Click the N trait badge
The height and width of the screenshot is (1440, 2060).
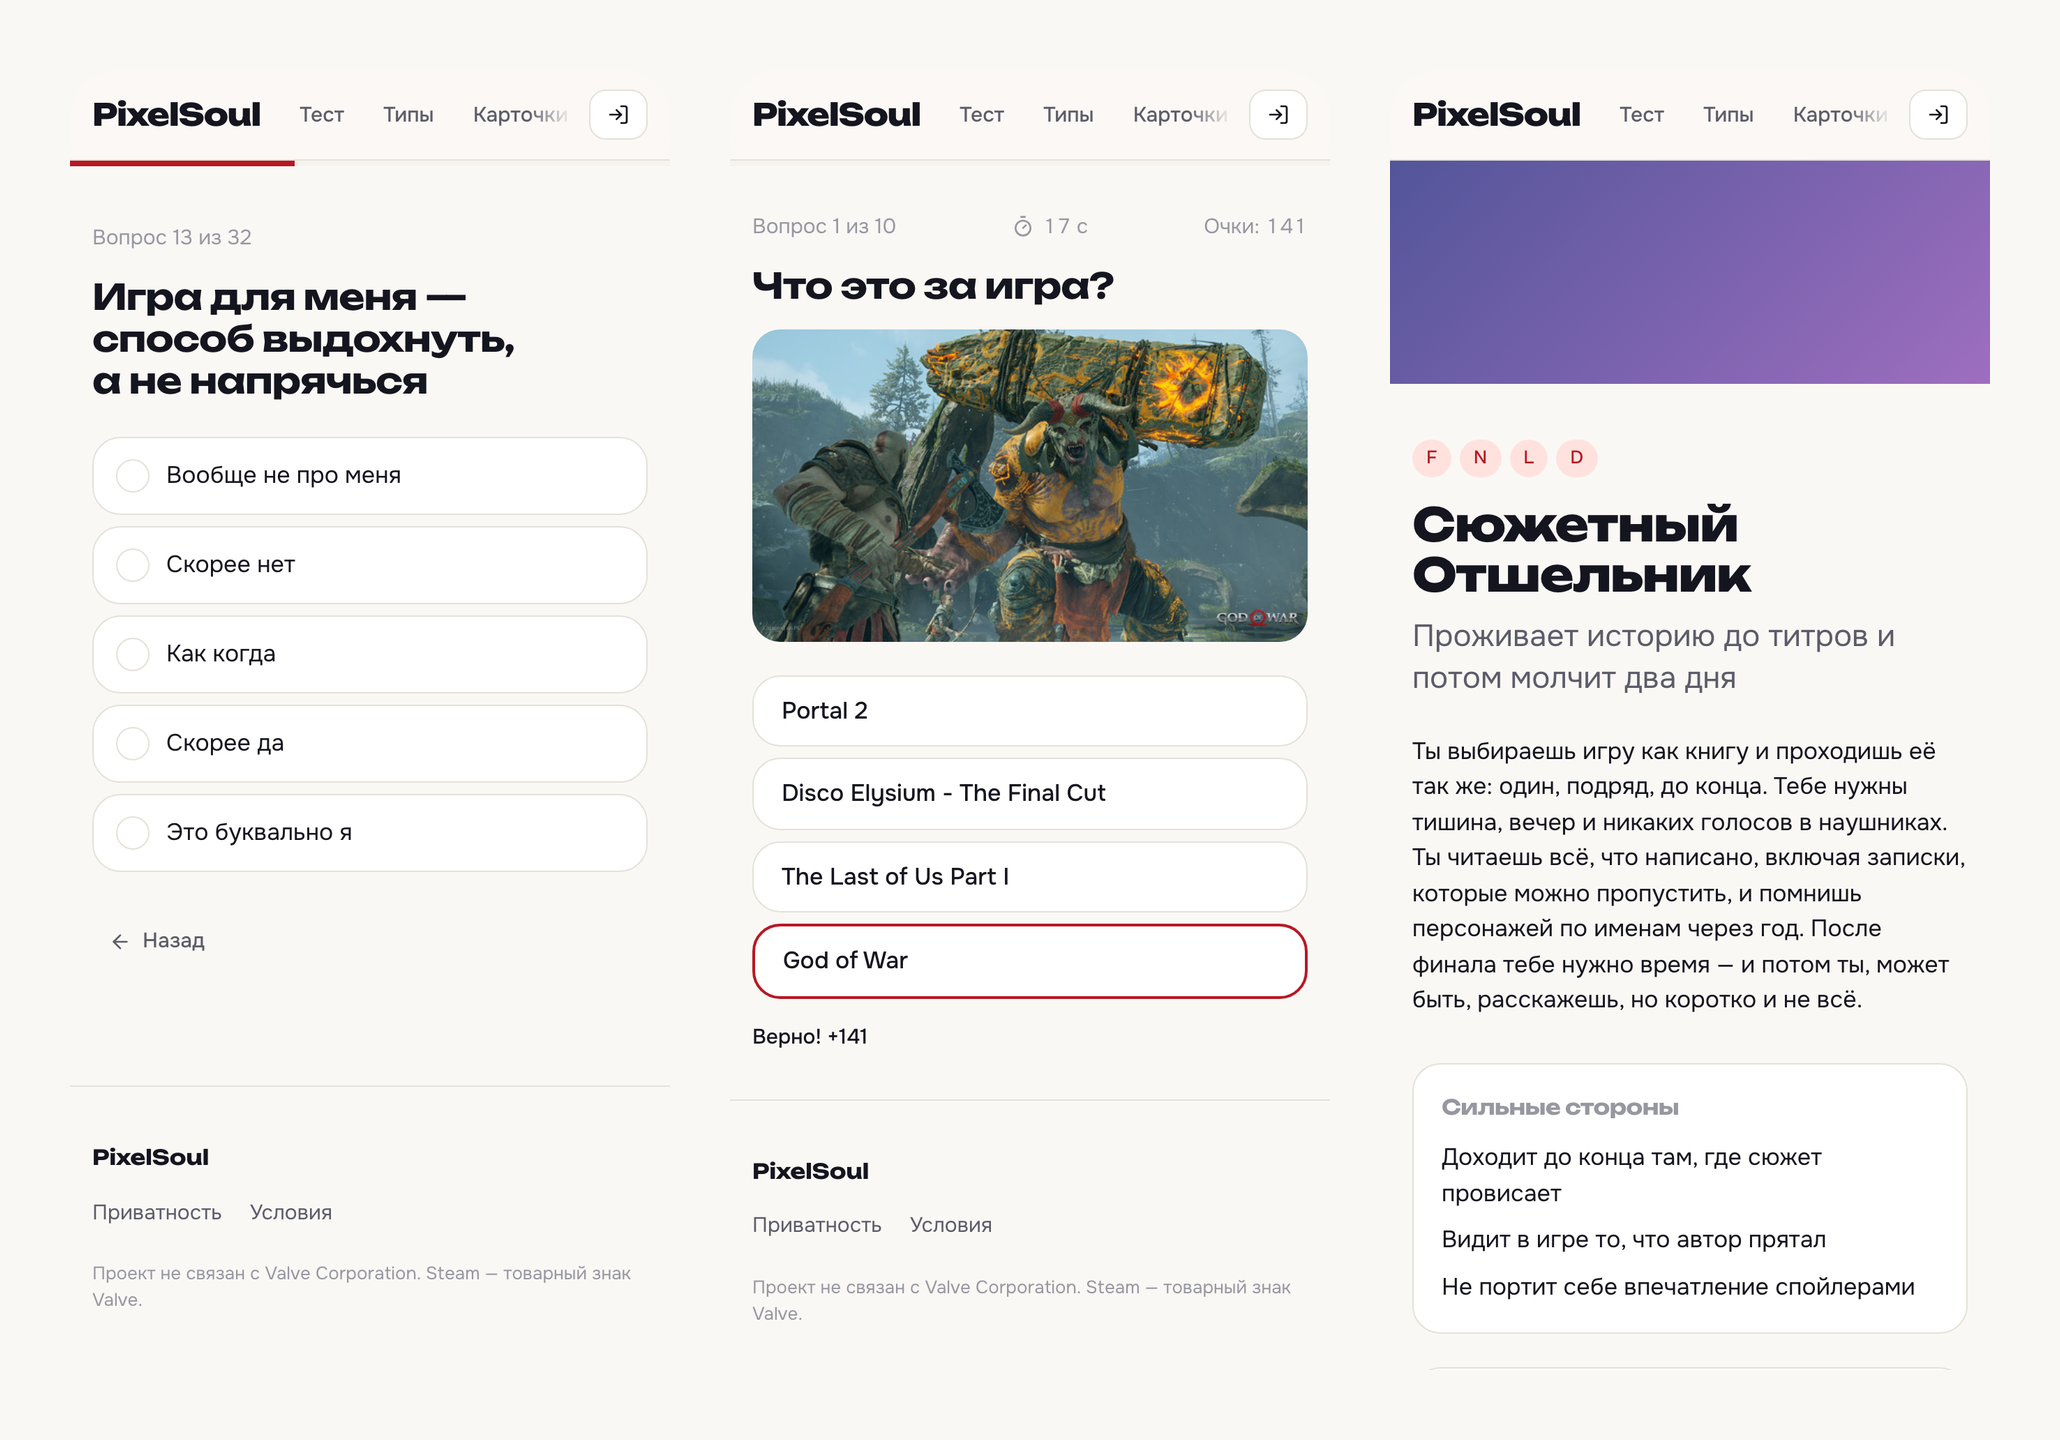[x=1480, y=458]
